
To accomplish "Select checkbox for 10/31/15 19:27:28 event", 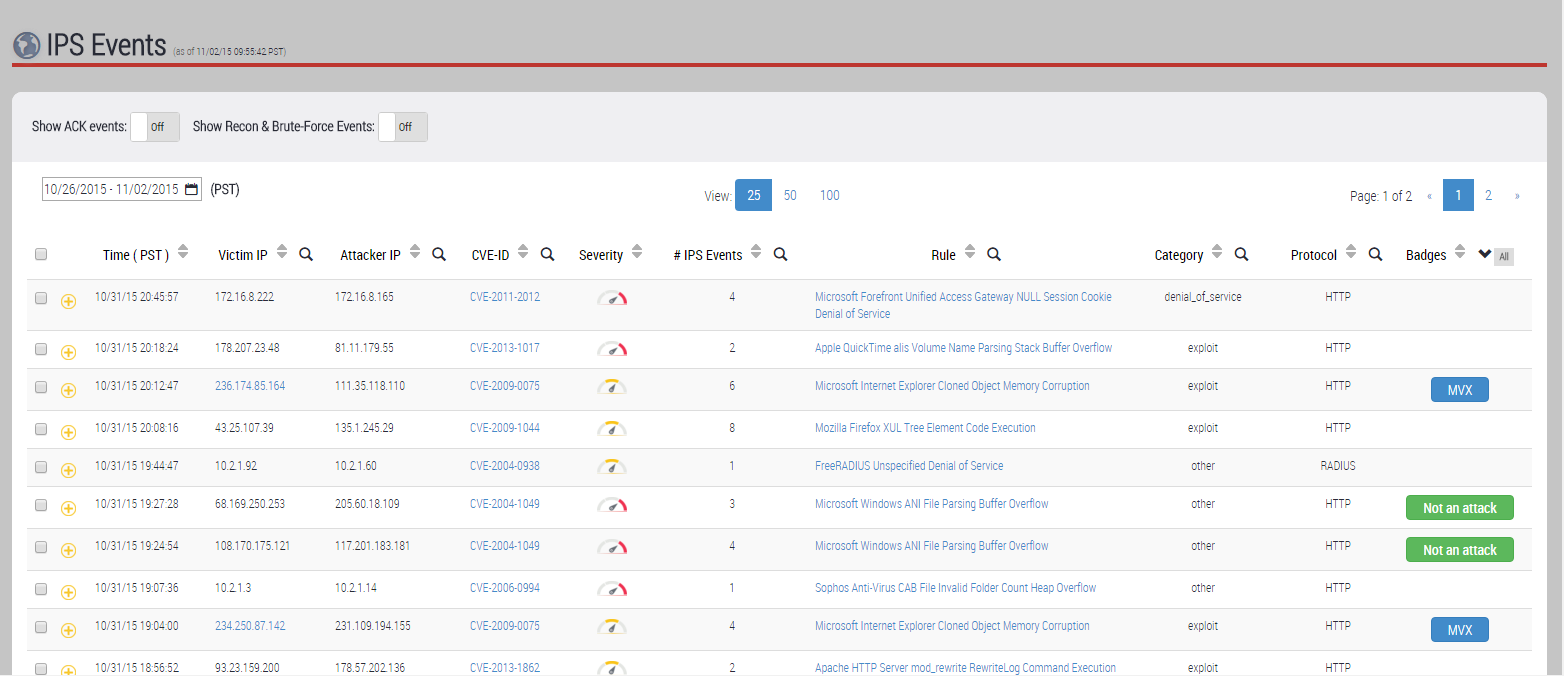I will (41, 505).
